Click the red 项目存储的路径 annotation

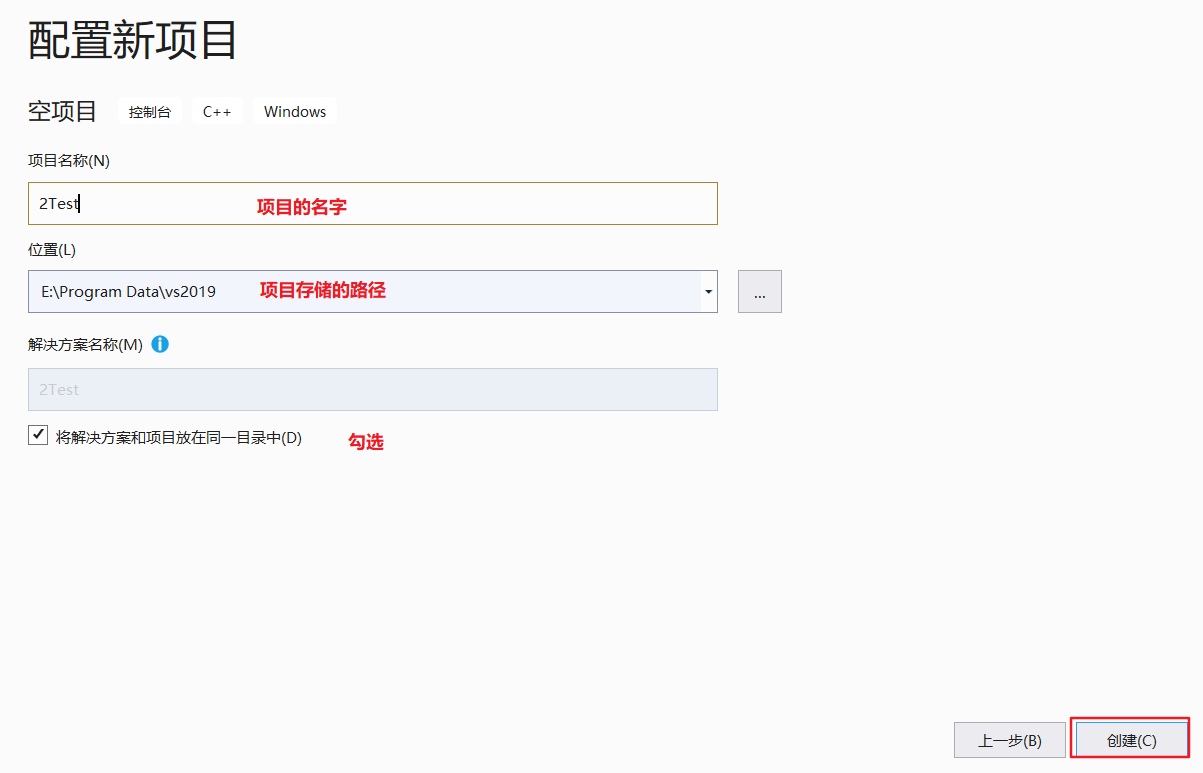coord(323,291)
